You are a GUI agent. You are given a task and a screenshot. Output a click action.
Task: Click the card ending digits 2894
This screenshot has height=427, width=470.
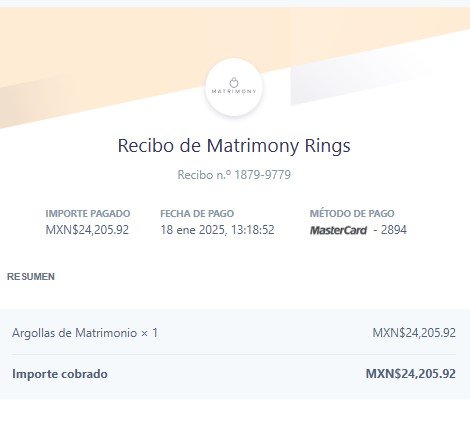click(394, 230)
